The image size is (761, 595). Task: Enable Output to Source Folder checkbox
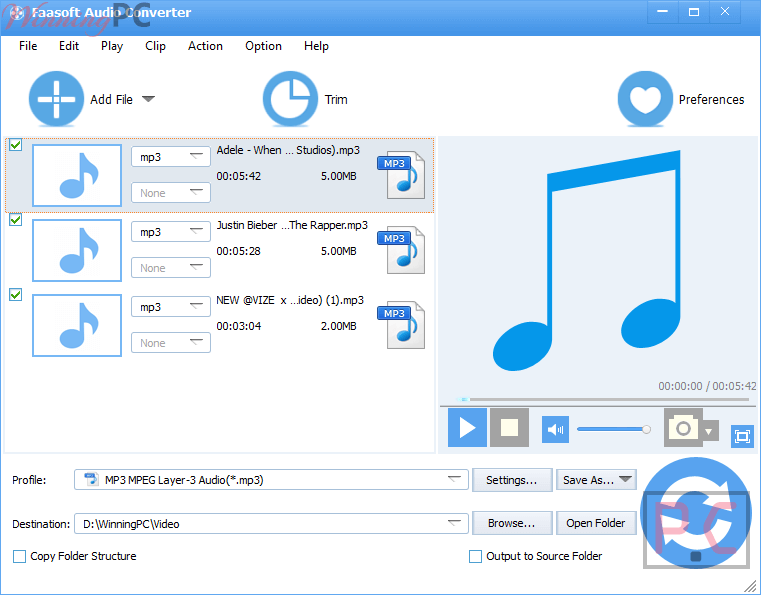click(x=476, y=556)
